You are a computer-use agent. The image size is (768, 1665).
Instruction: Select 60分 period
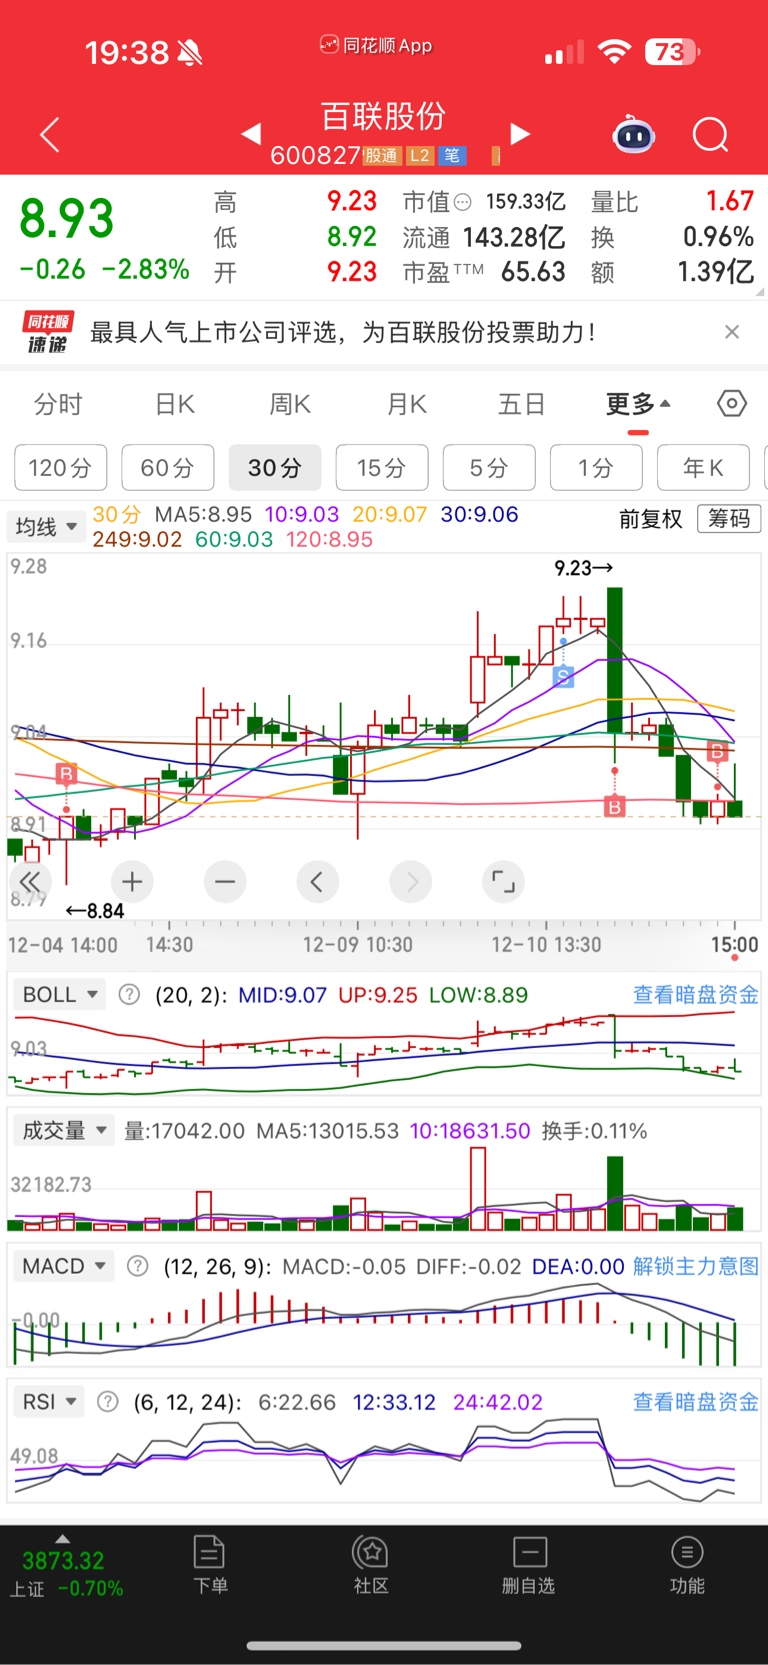pyautogui.click(x=167, y=467)
